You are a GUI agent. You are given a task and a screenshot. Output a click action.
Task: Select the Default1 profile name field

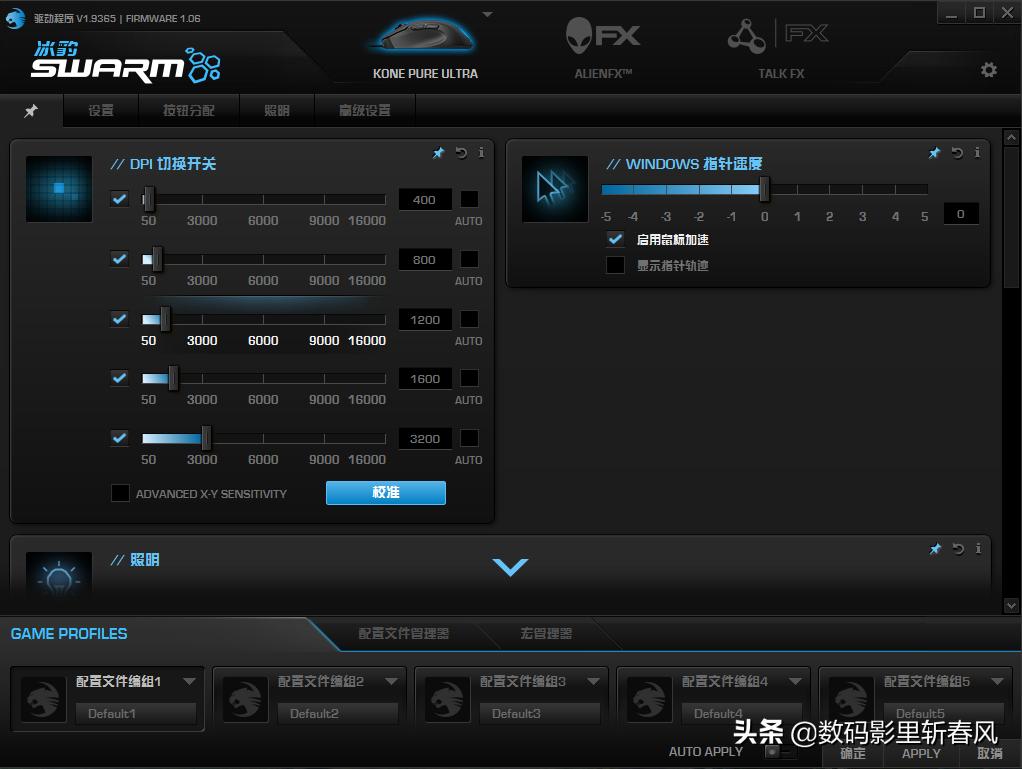click(136, 714)
